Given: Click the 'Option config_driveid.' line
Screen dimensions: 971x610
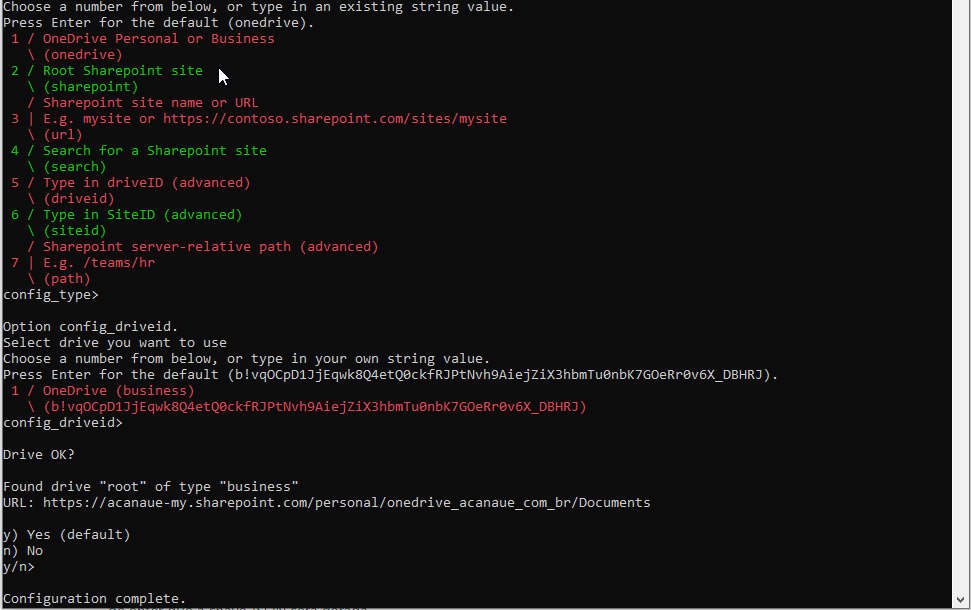Looking at the screenshot, I should (x=90, y=326).
